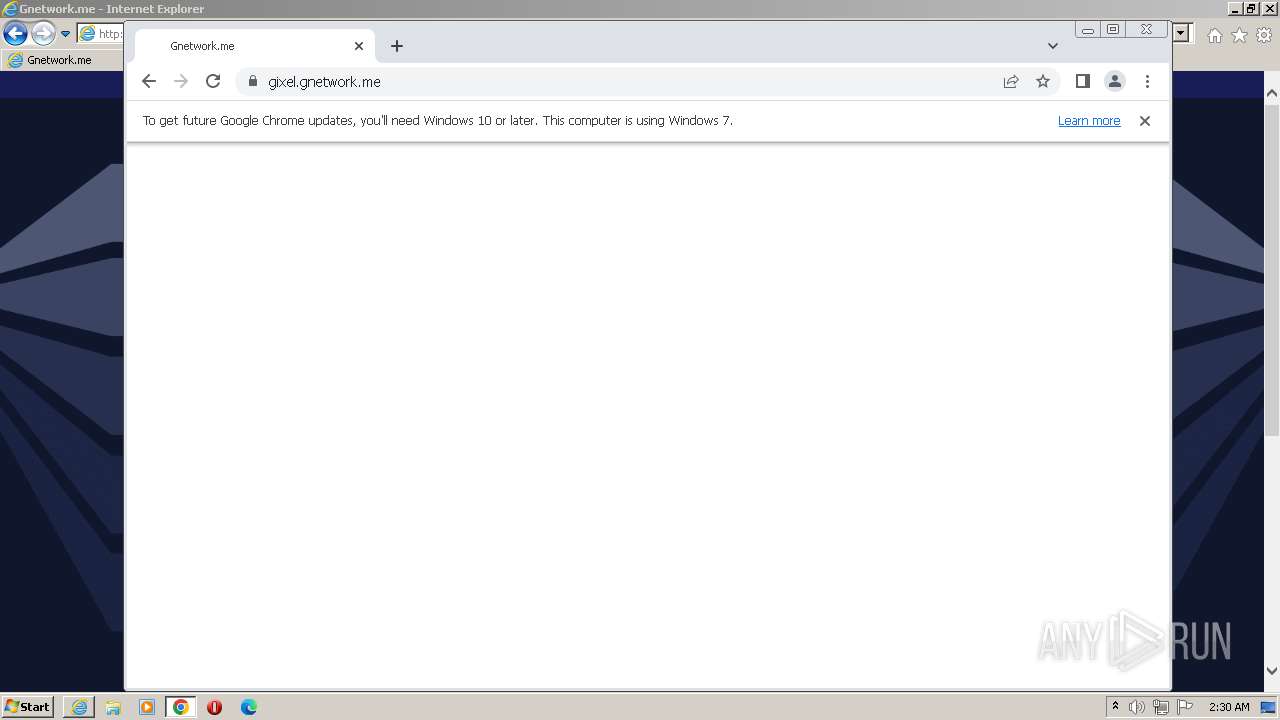1280x720 pixels.
Task: Minimize the Chrome window
Action: point(1088,30)
